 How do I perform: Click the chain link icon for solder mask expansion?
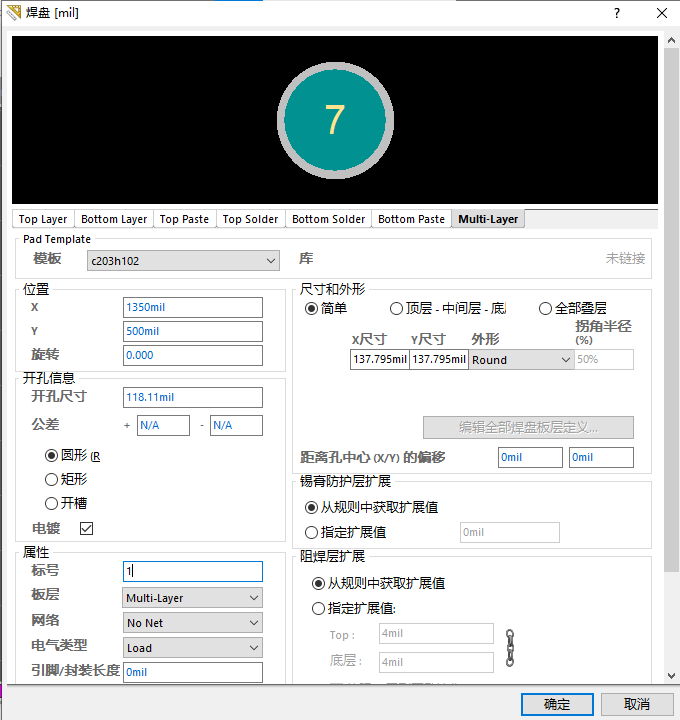tap(510, 648)
